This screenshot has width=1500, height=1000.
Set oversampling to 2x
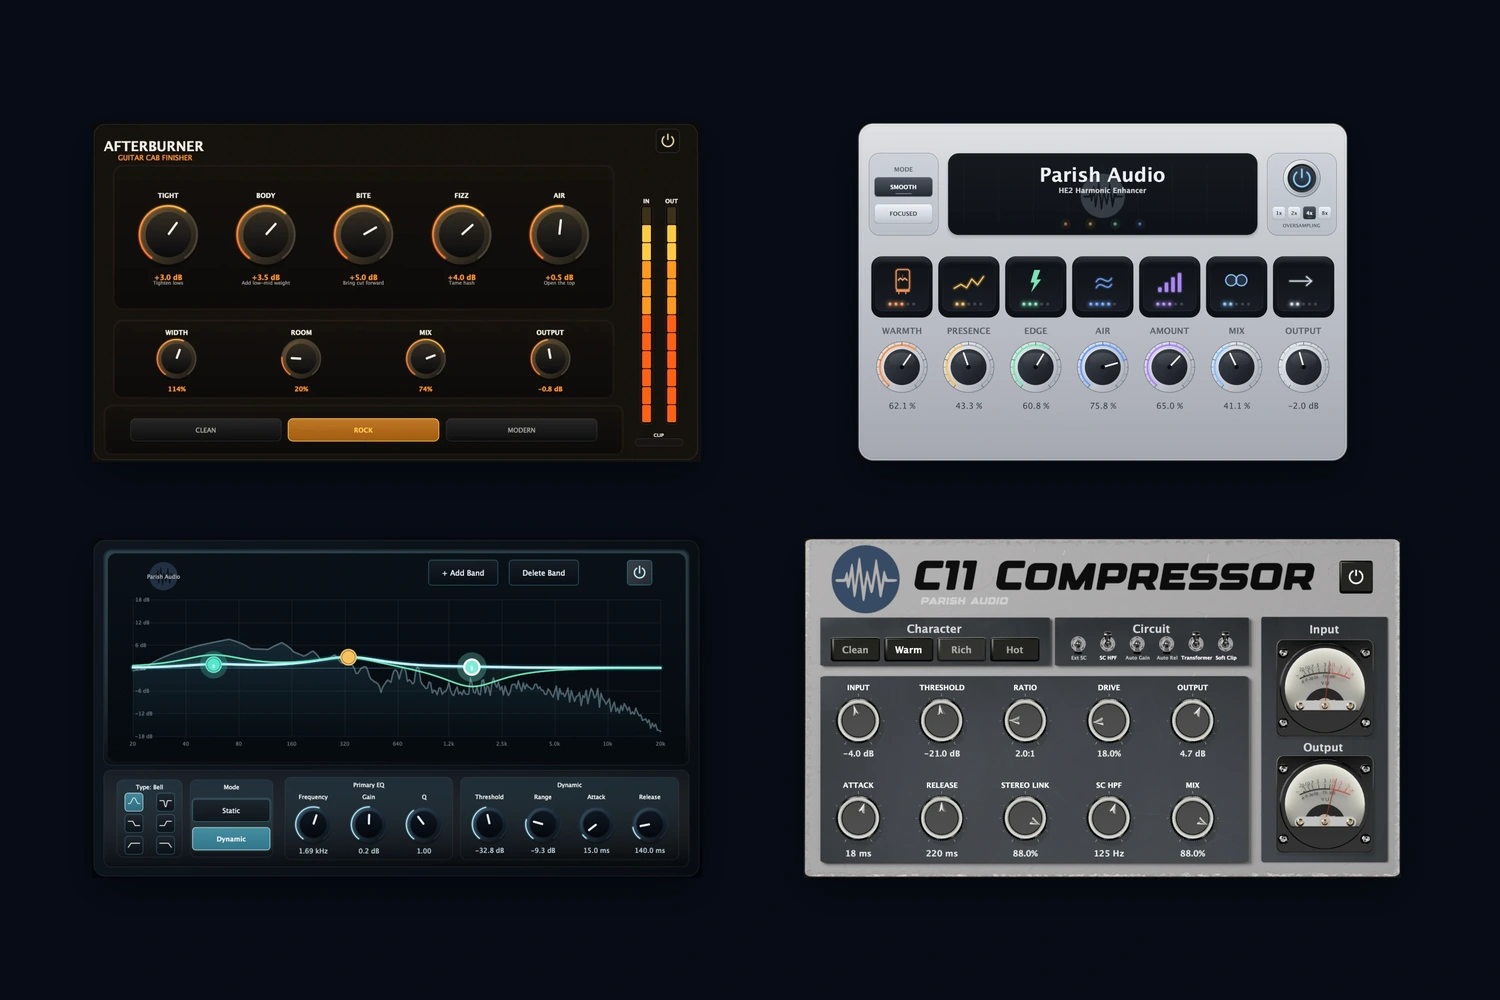1294,213
